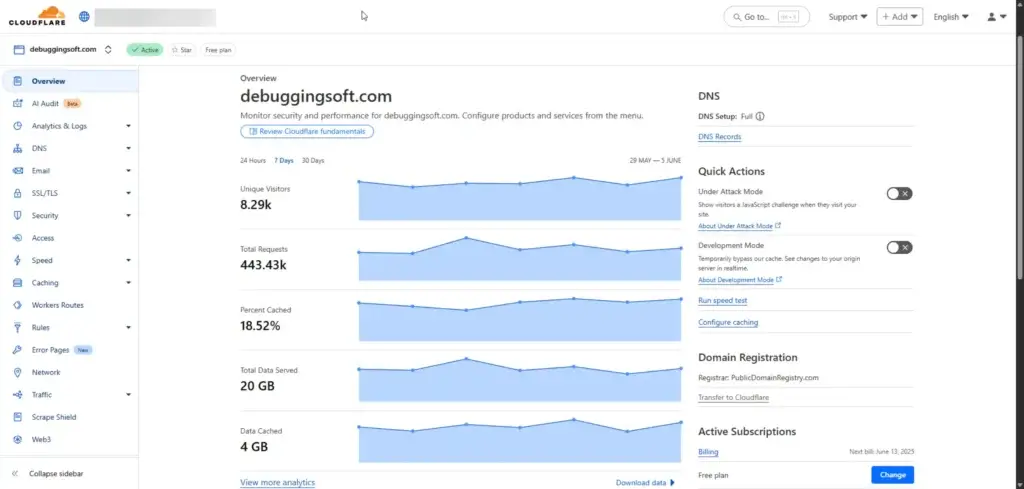Click the DNS network icon in sidebar

[18, 149]
